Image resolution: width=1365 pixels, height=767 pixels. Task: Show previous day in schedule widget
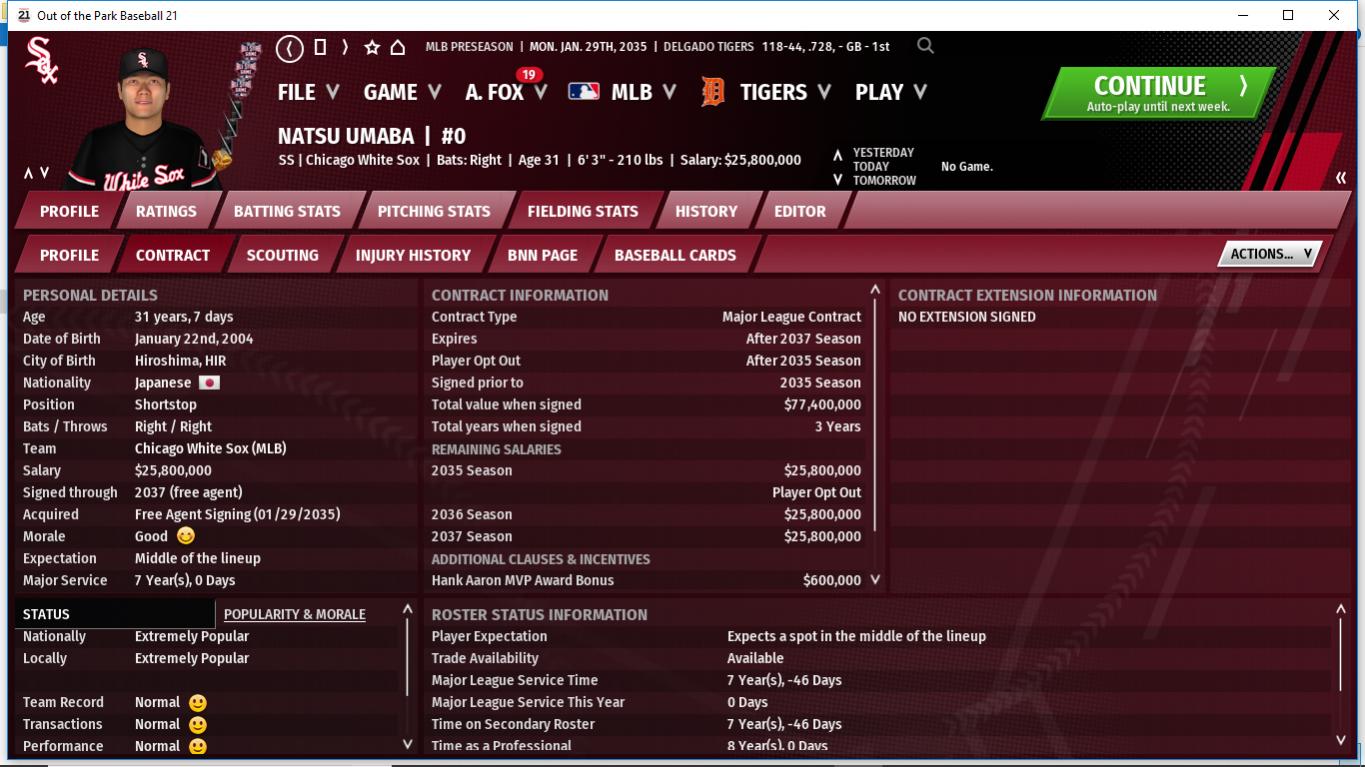click(x=838, y=154)
